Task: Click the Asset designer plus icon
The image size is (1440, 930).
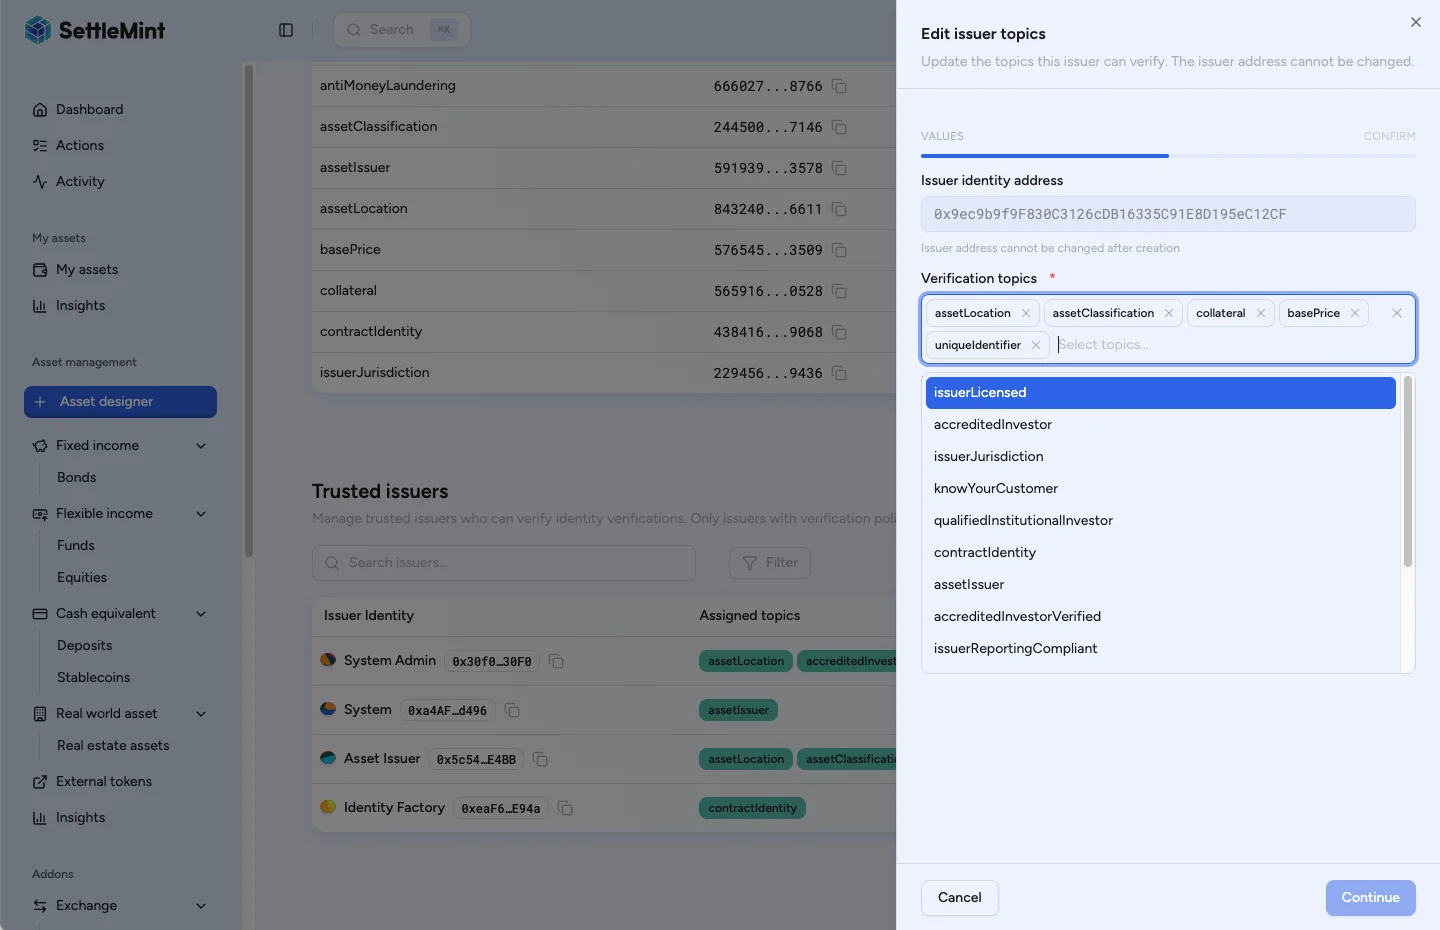Action: tap(40, 402)
